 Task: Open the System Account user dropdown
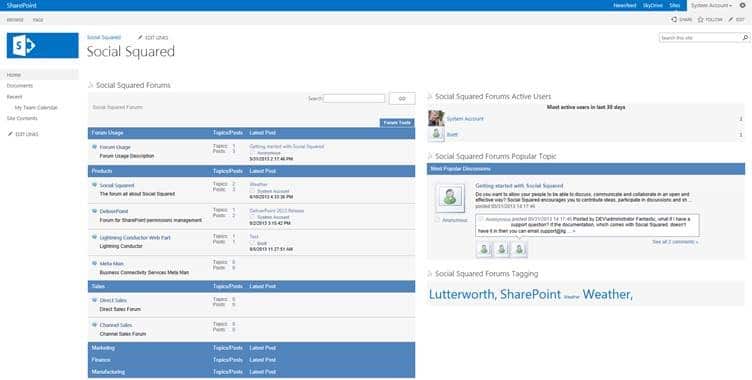click(712, 5)
